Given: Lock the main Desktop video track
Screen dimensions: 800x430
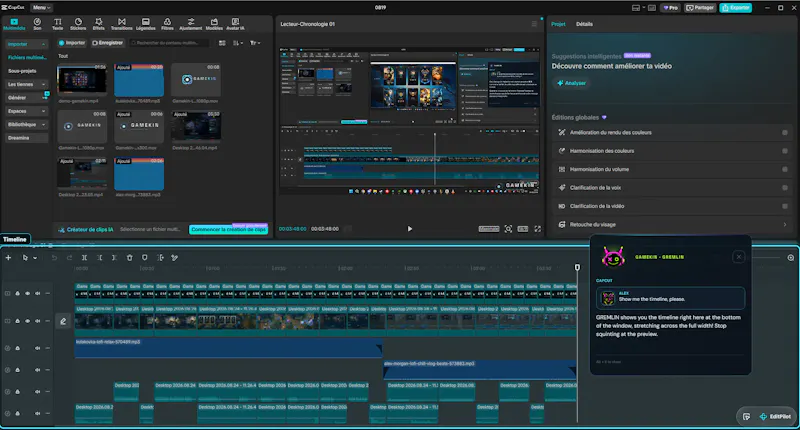Looking at the screenshot, I should tap(17, 321).
